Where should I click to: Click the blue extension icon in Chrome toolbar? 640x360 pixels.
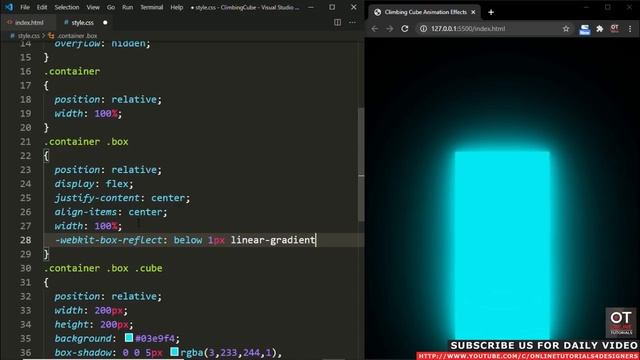coord(584,29)
